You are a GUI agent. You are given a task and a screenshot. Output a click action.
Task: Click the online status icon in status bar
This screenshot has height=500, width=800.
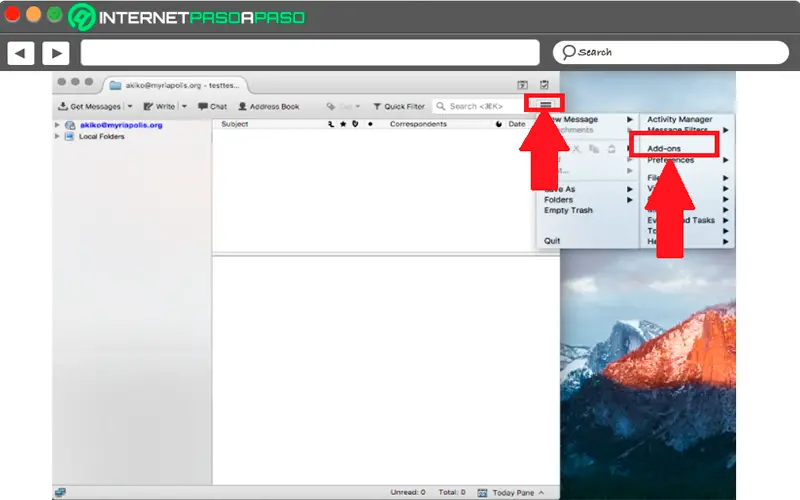click(x=60, y=492)
